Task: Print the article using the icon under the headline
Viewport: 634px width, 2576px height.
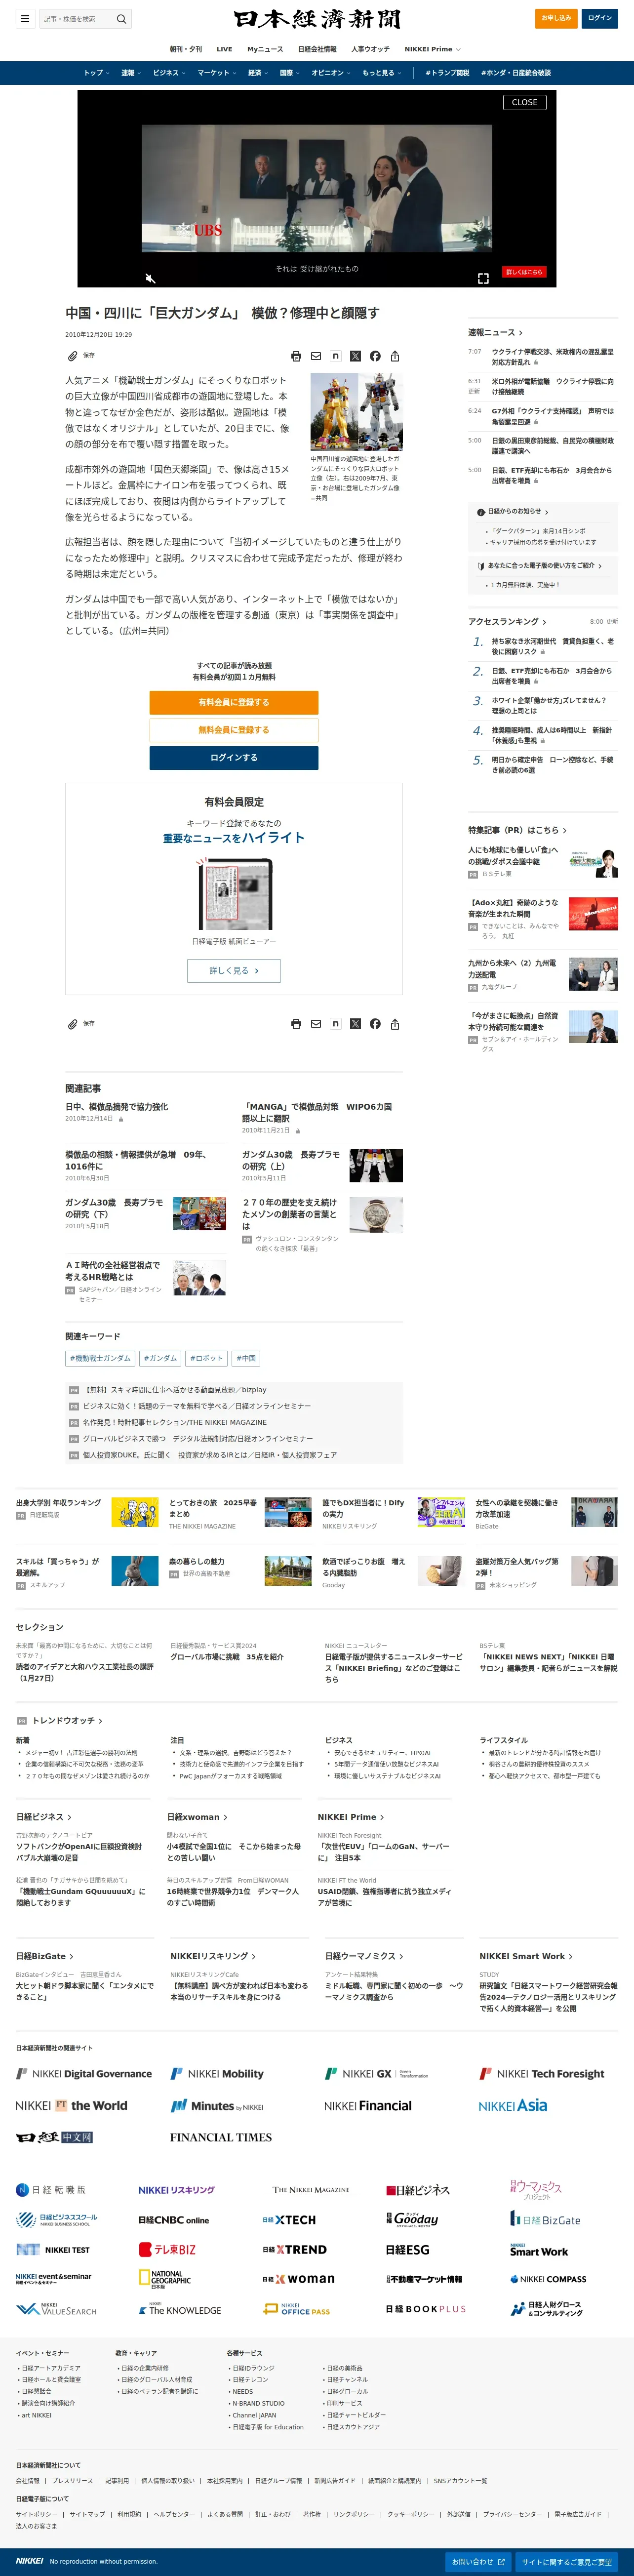Action: [x=296, y=356]
